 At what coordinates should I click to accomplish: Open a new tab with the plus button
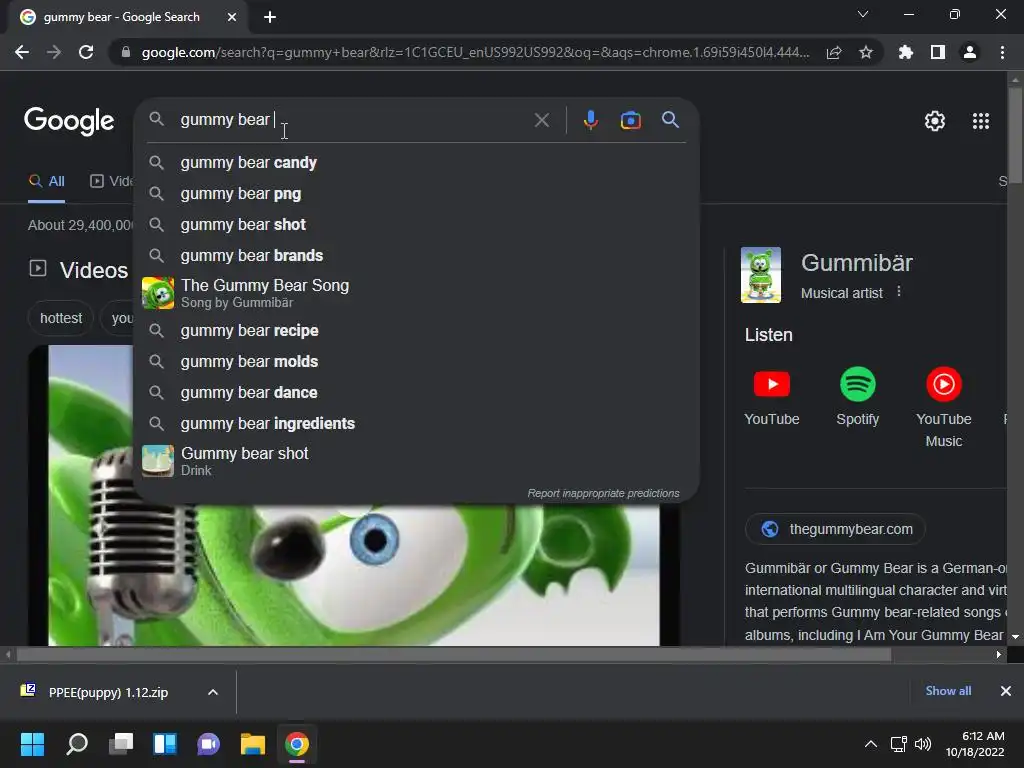(270, 17)
